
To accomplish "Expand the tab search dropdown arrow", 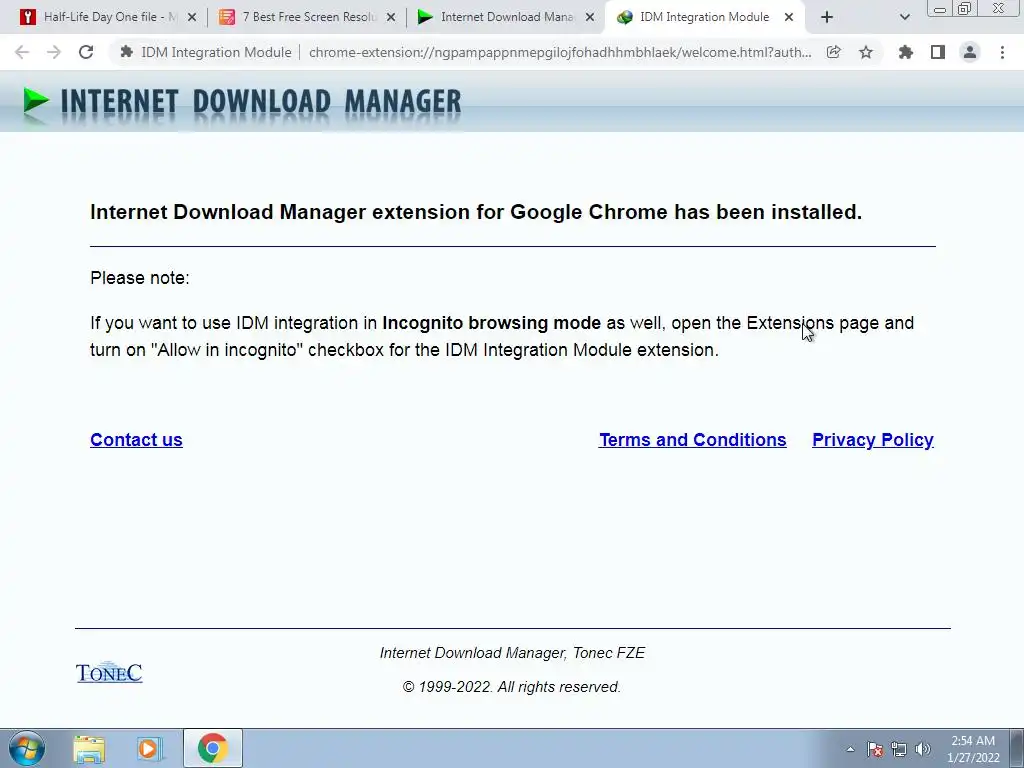I will click(904, 18).
